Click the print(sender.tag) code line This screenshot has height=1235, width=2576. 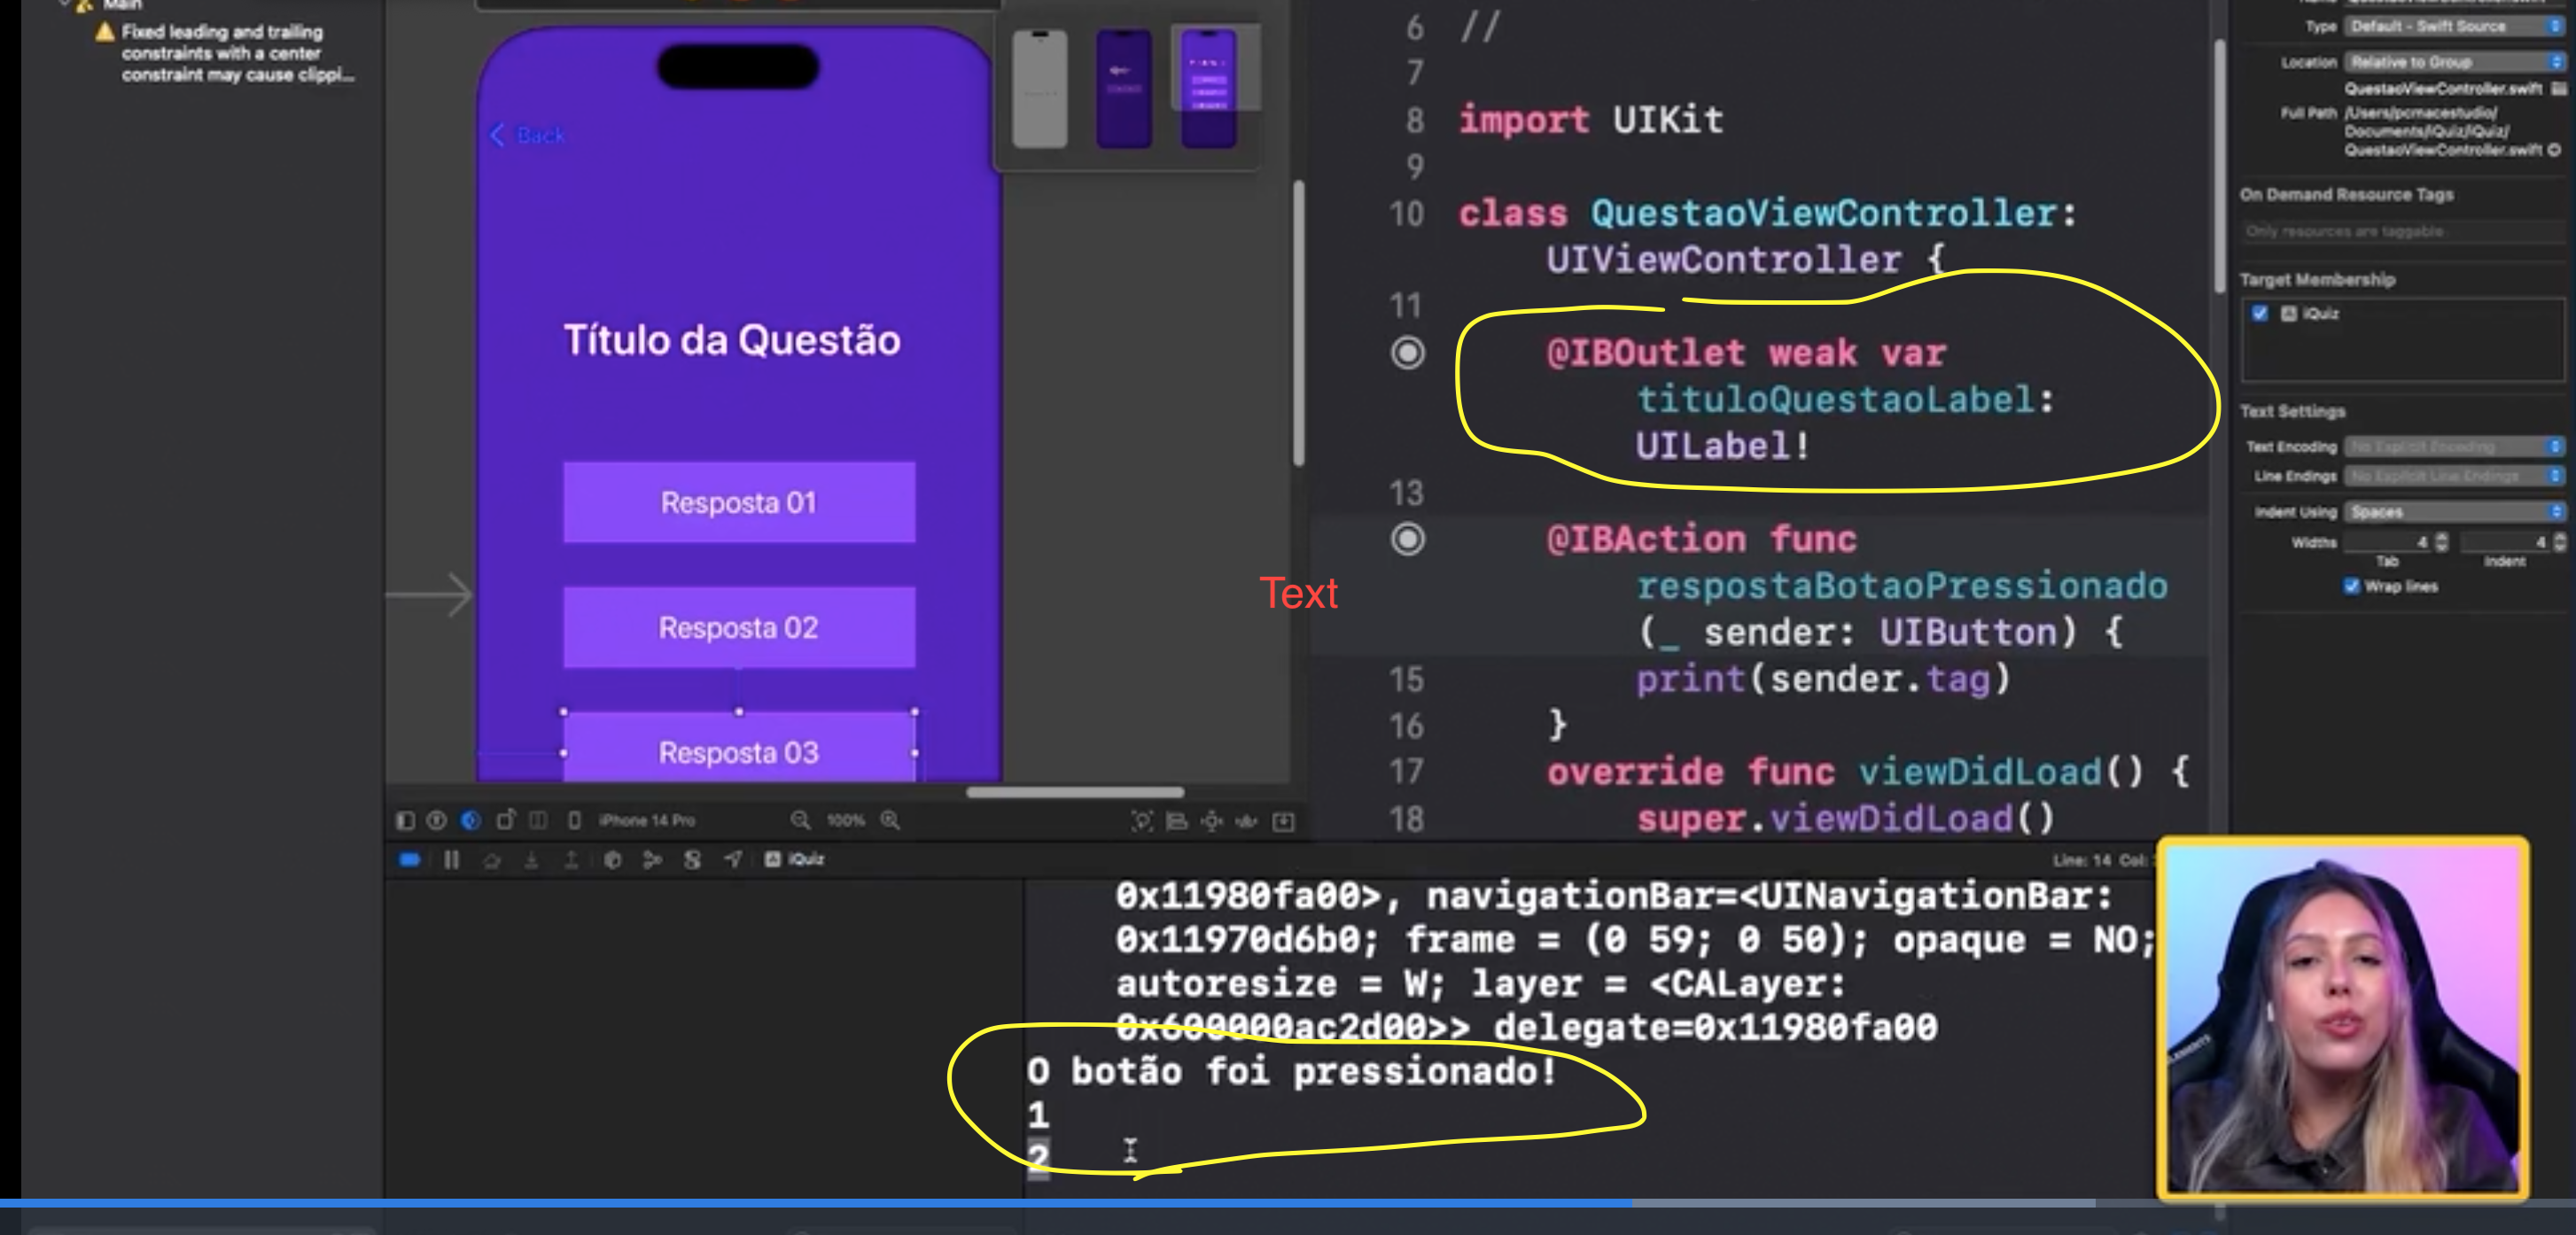[1823, 679]
